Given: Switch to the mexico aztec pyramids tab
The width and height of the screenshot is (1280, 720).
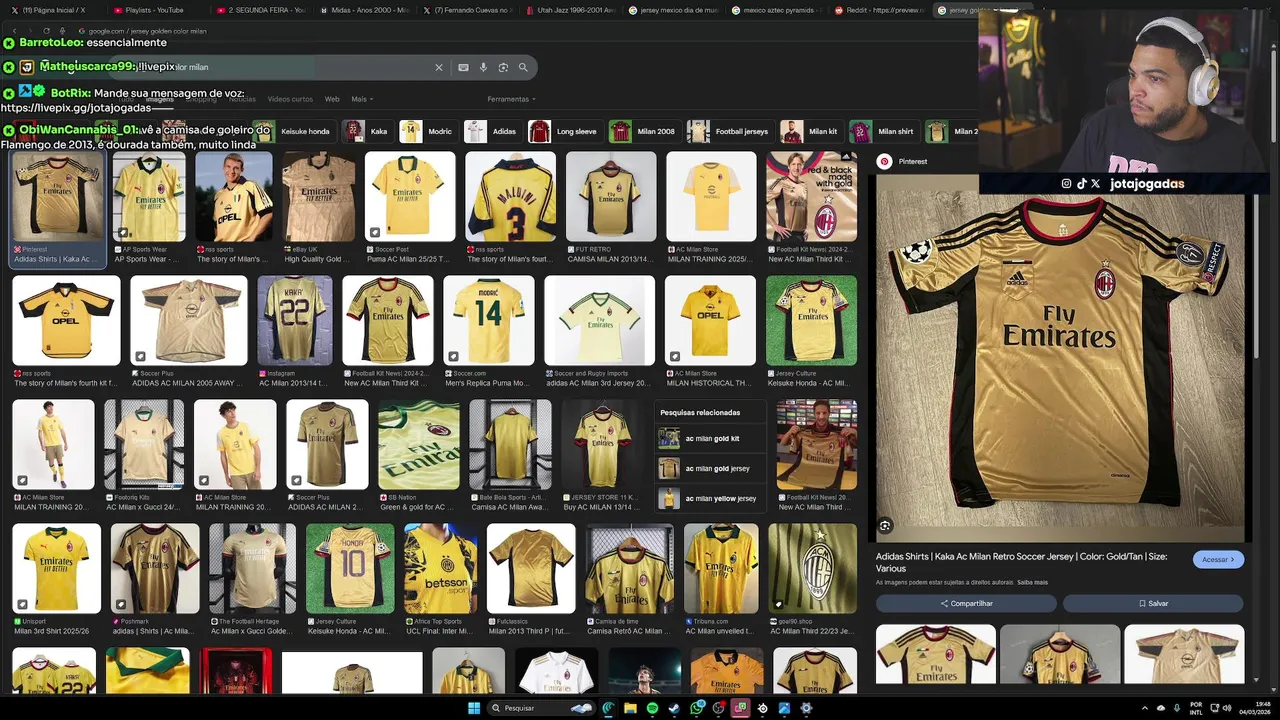Looking at the screenshot, I should pyautogui.click(x=776, y=10).
